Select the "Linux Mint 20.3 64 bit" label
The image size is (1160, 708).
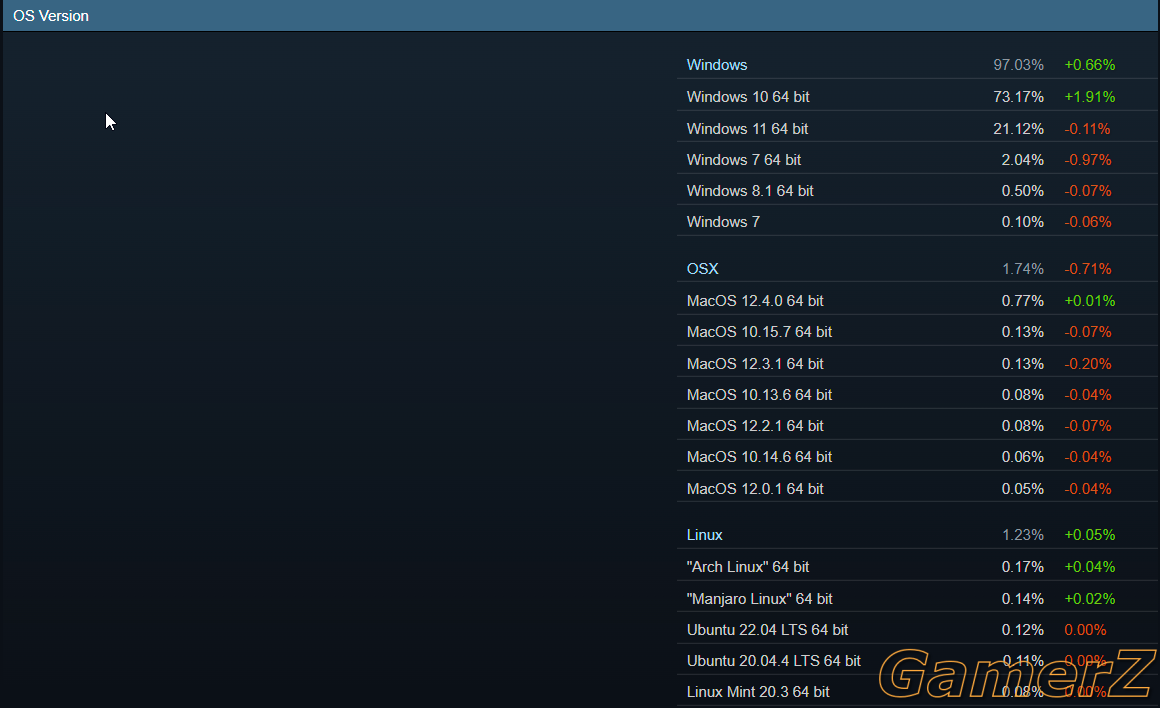tap(758, 692)
